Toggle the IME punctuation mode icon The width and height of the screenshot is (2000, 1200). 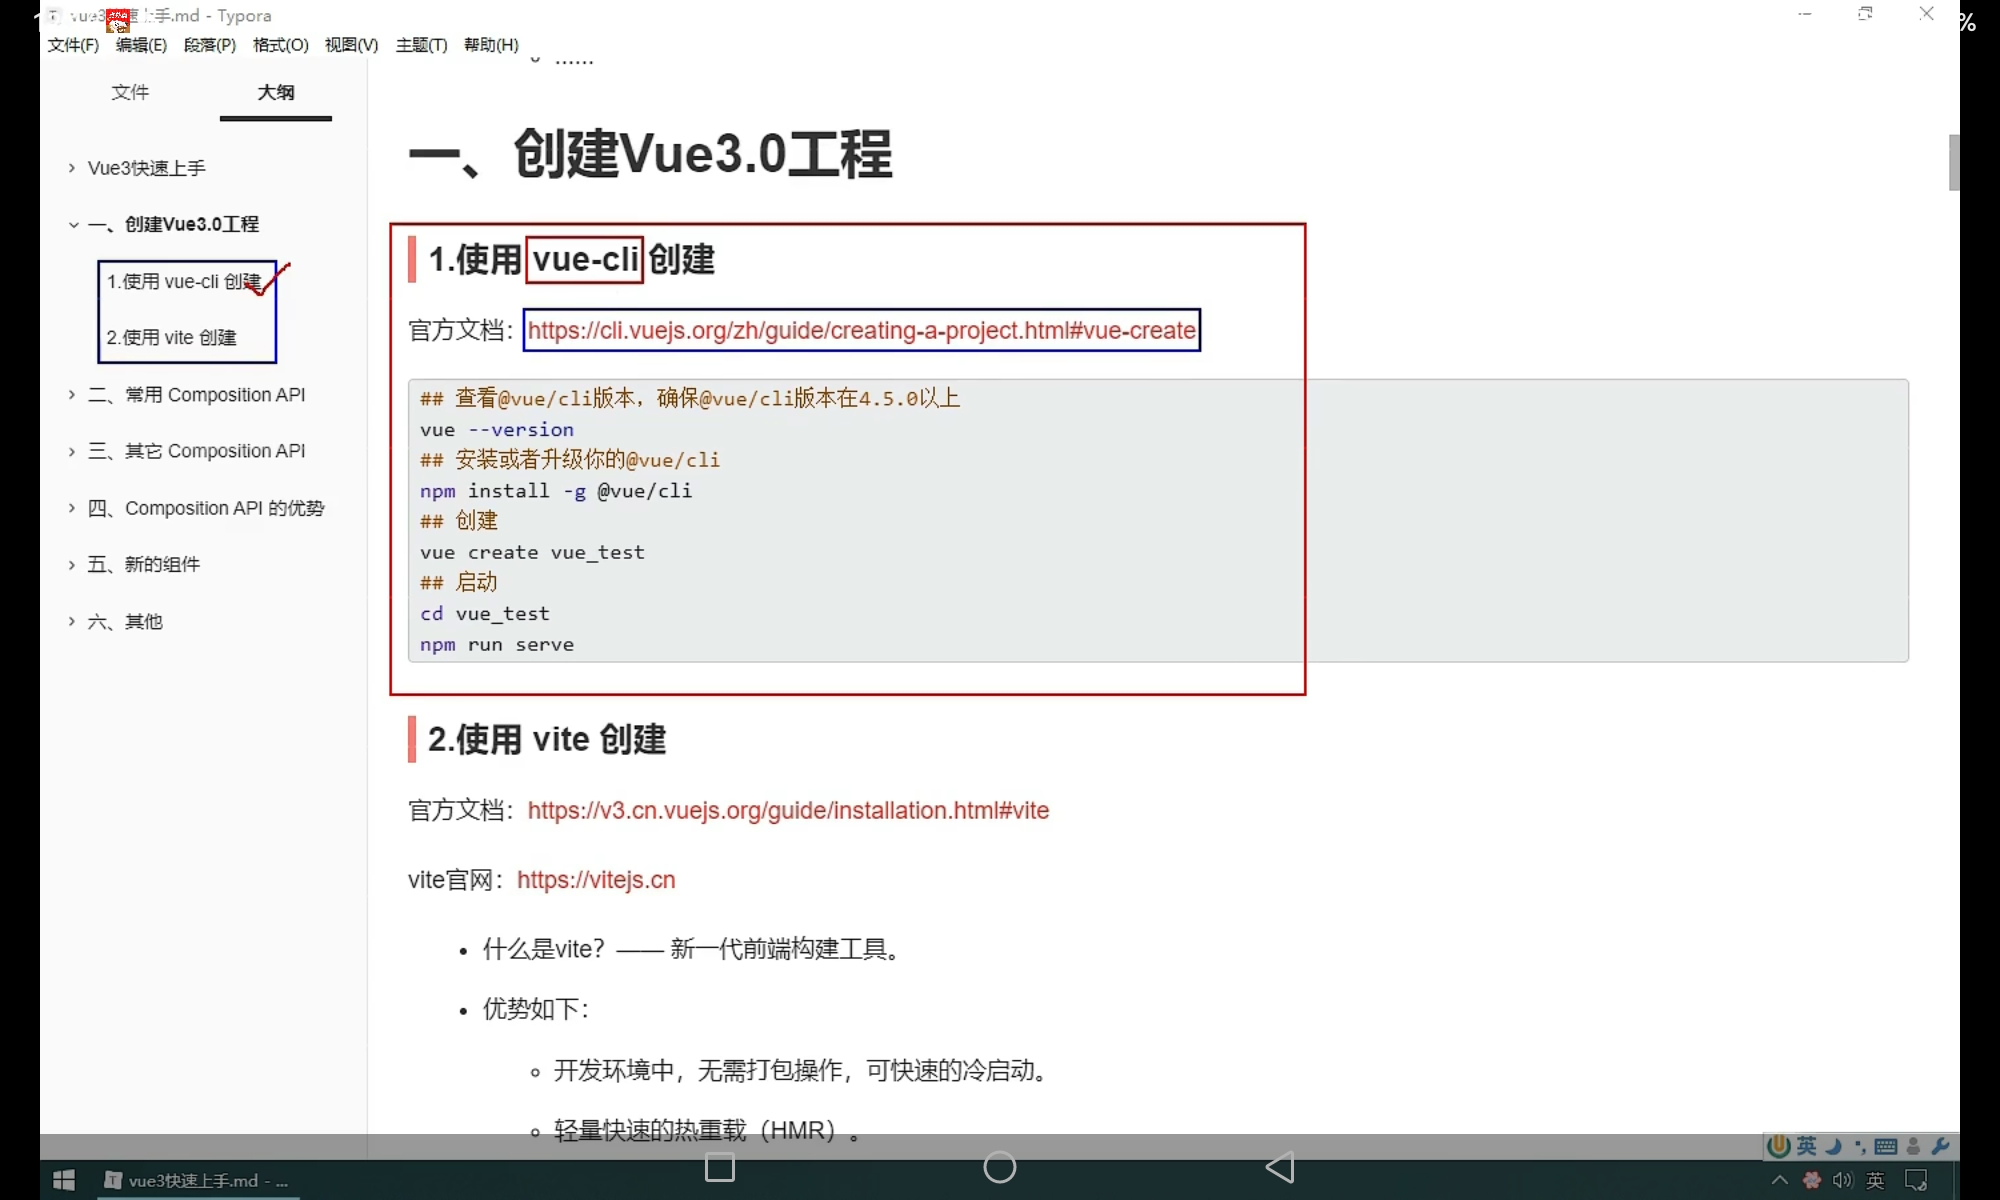coord(1860,1146)
